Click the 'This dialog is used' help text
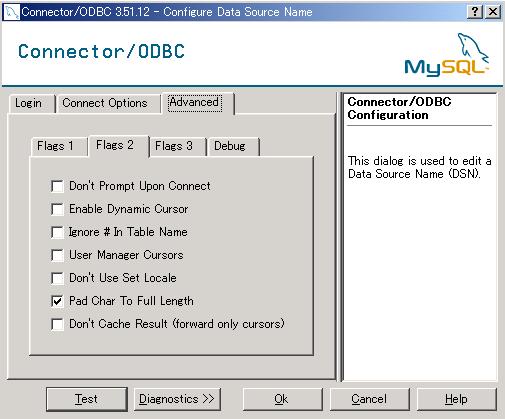Image resolution: width=505 pixels, height=419 pixels. 419,167
